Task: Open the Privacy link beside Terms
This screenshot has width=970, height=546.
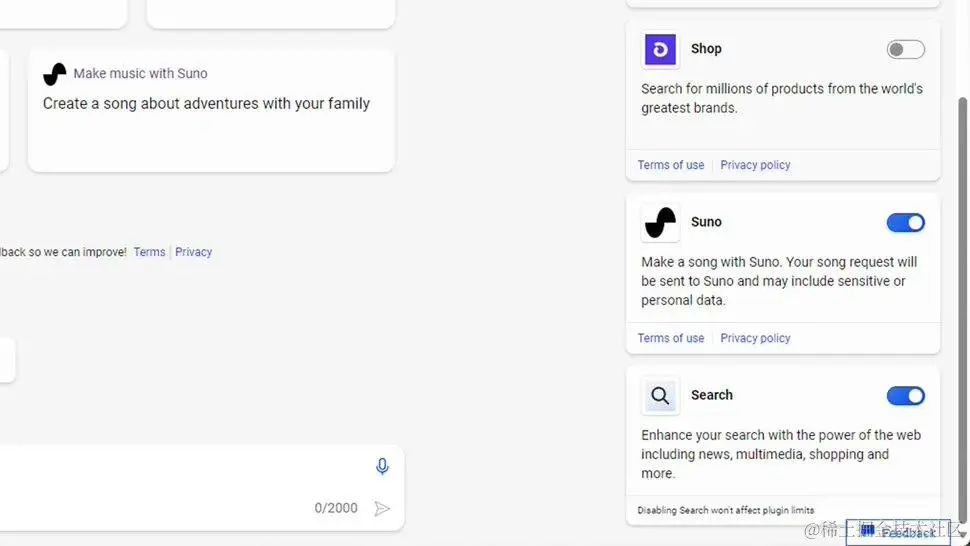Action: point(194,252)
